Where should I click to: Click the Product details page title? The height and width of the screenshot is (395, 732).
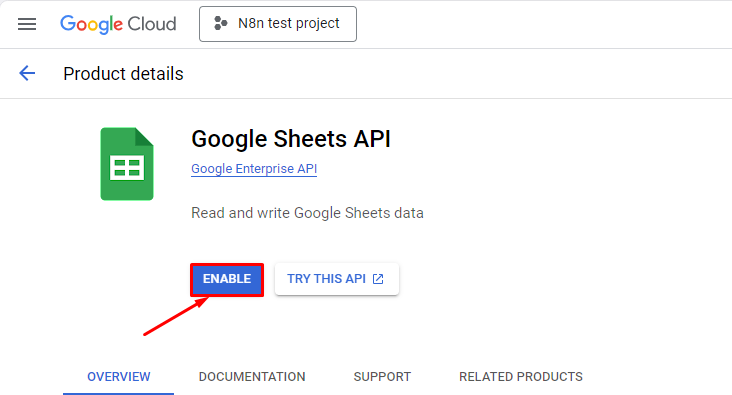coord(123,74)
